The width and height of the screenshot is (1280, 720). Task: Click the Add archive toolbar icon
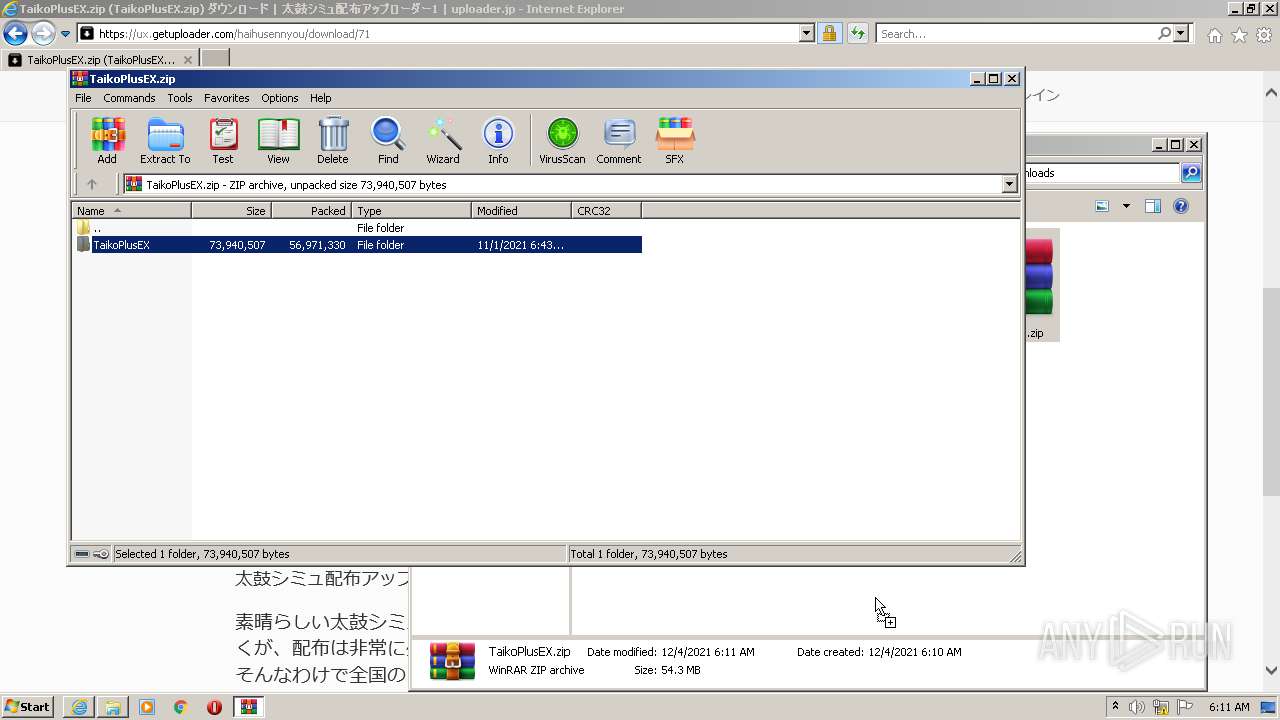tap(107, 140)
